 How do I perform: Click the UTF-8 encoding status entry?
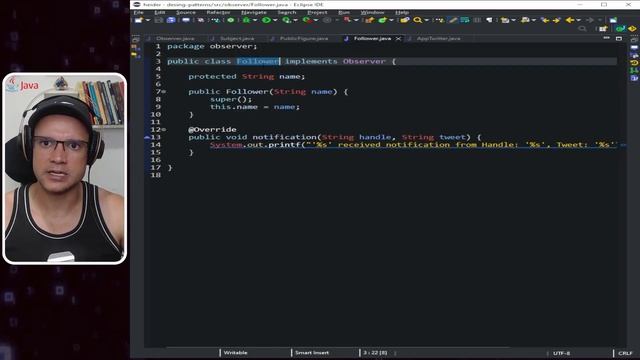562,353
